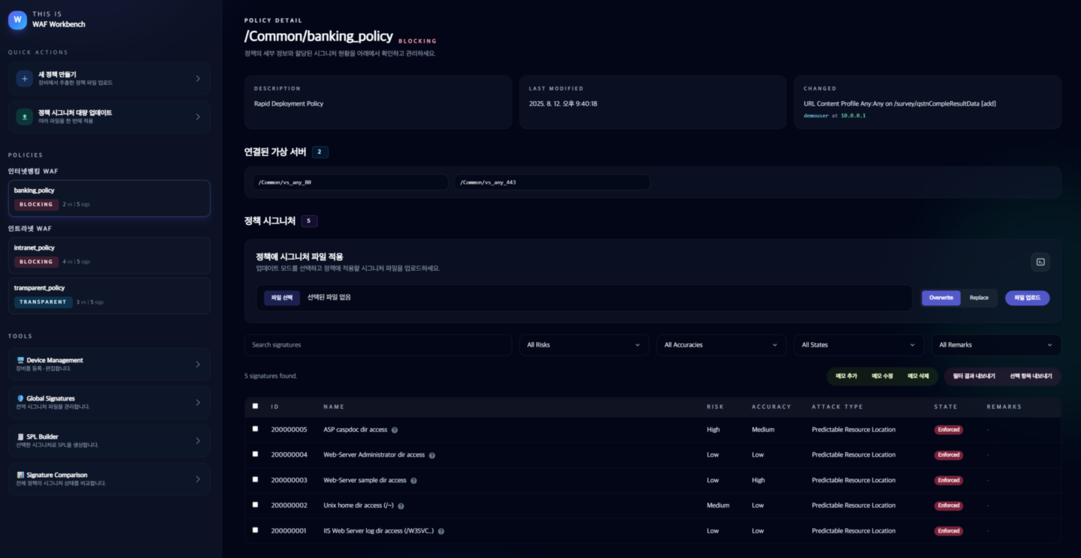Click the 파일 선택 file choose button
Viewport: 1081px width, 558px height.
282,298
